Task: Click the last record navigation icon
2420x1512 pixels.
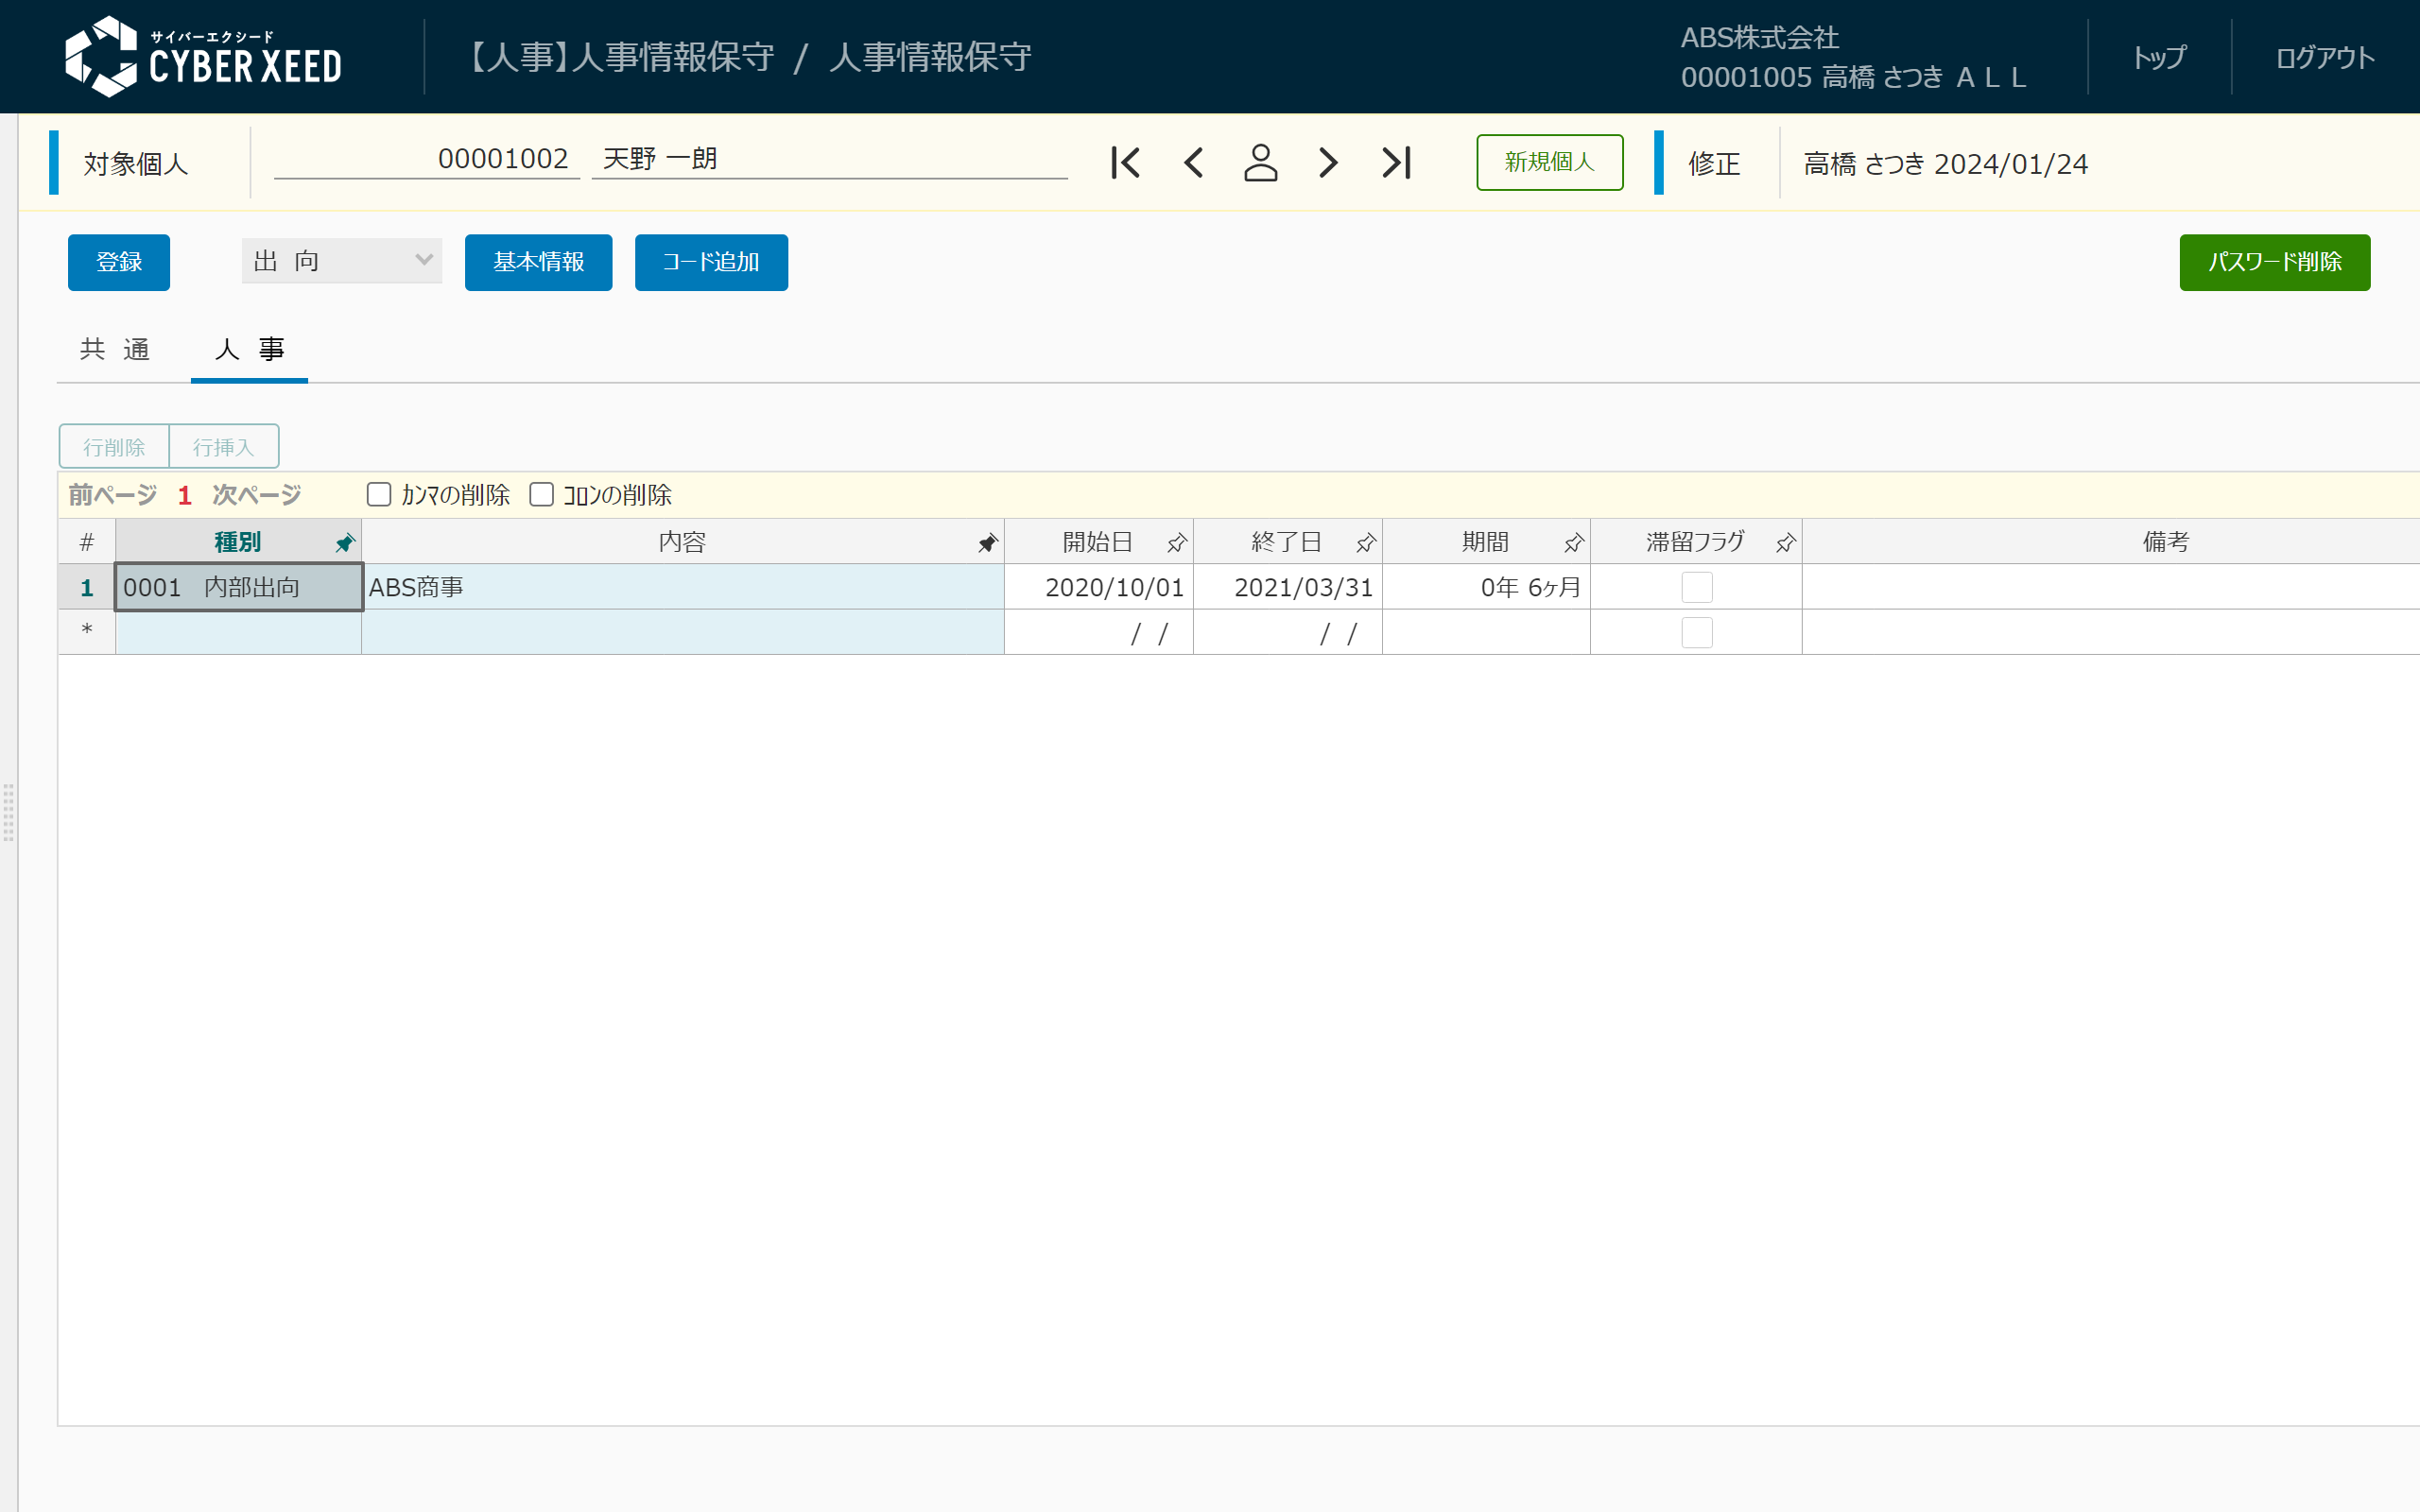Action: (x=1397, y=162)
